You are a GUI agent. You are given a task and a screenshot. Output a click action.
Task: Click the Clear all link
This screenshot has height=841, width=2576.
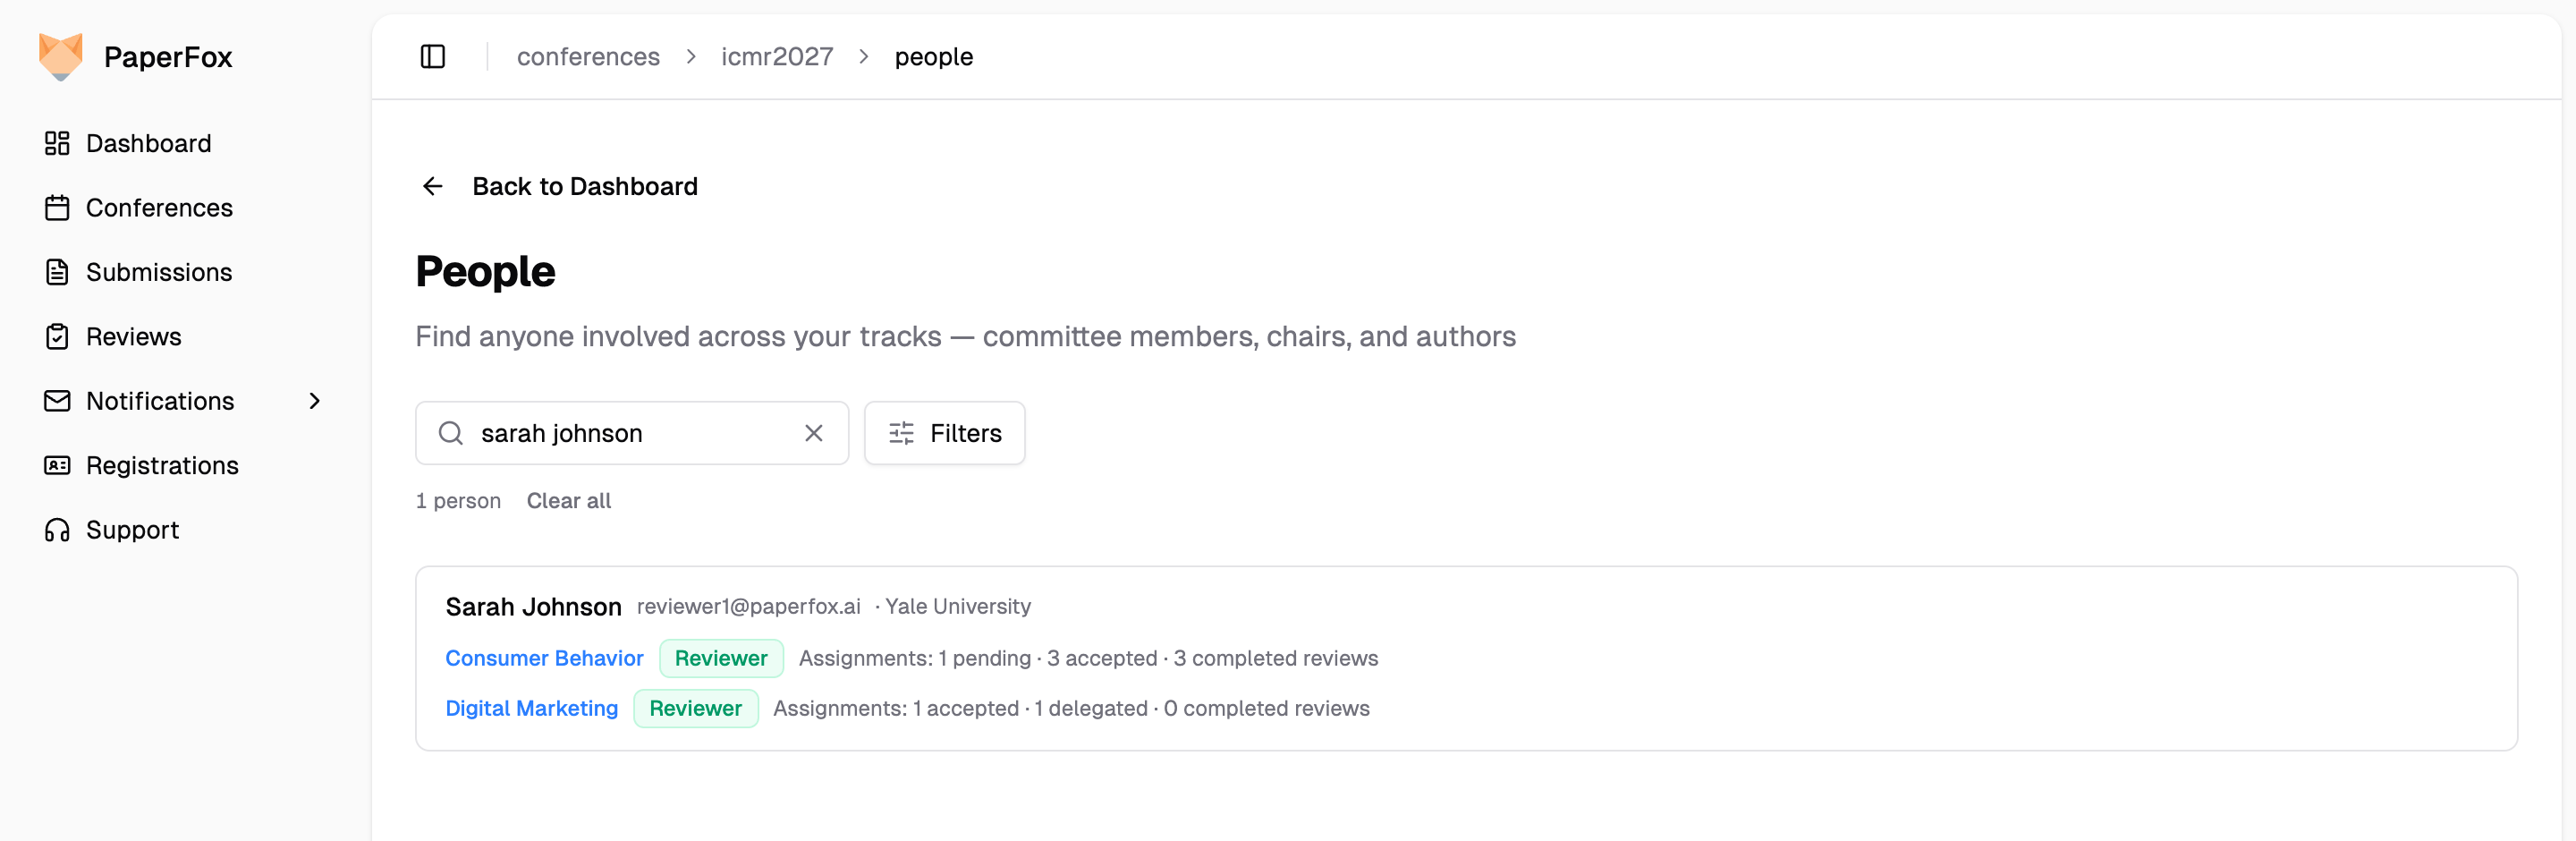(568, 501)
